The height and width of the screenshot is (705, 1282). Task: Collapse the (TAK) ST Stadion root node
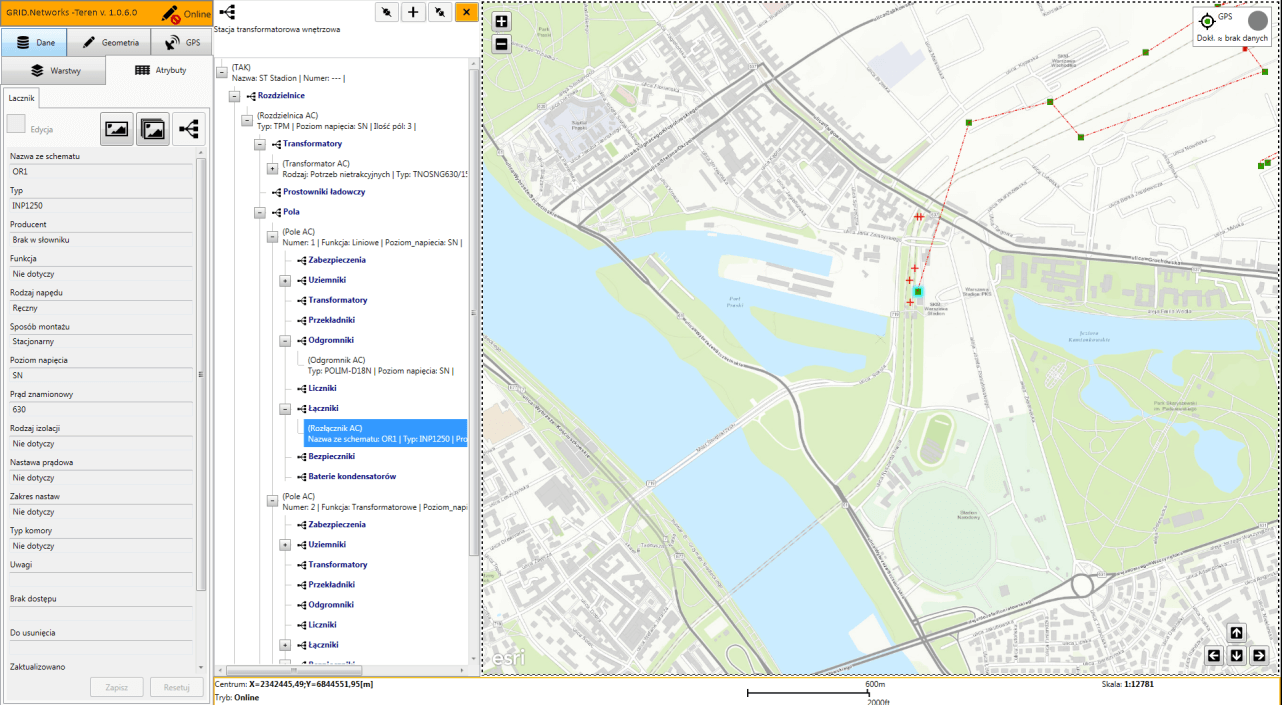coord(222,72)
